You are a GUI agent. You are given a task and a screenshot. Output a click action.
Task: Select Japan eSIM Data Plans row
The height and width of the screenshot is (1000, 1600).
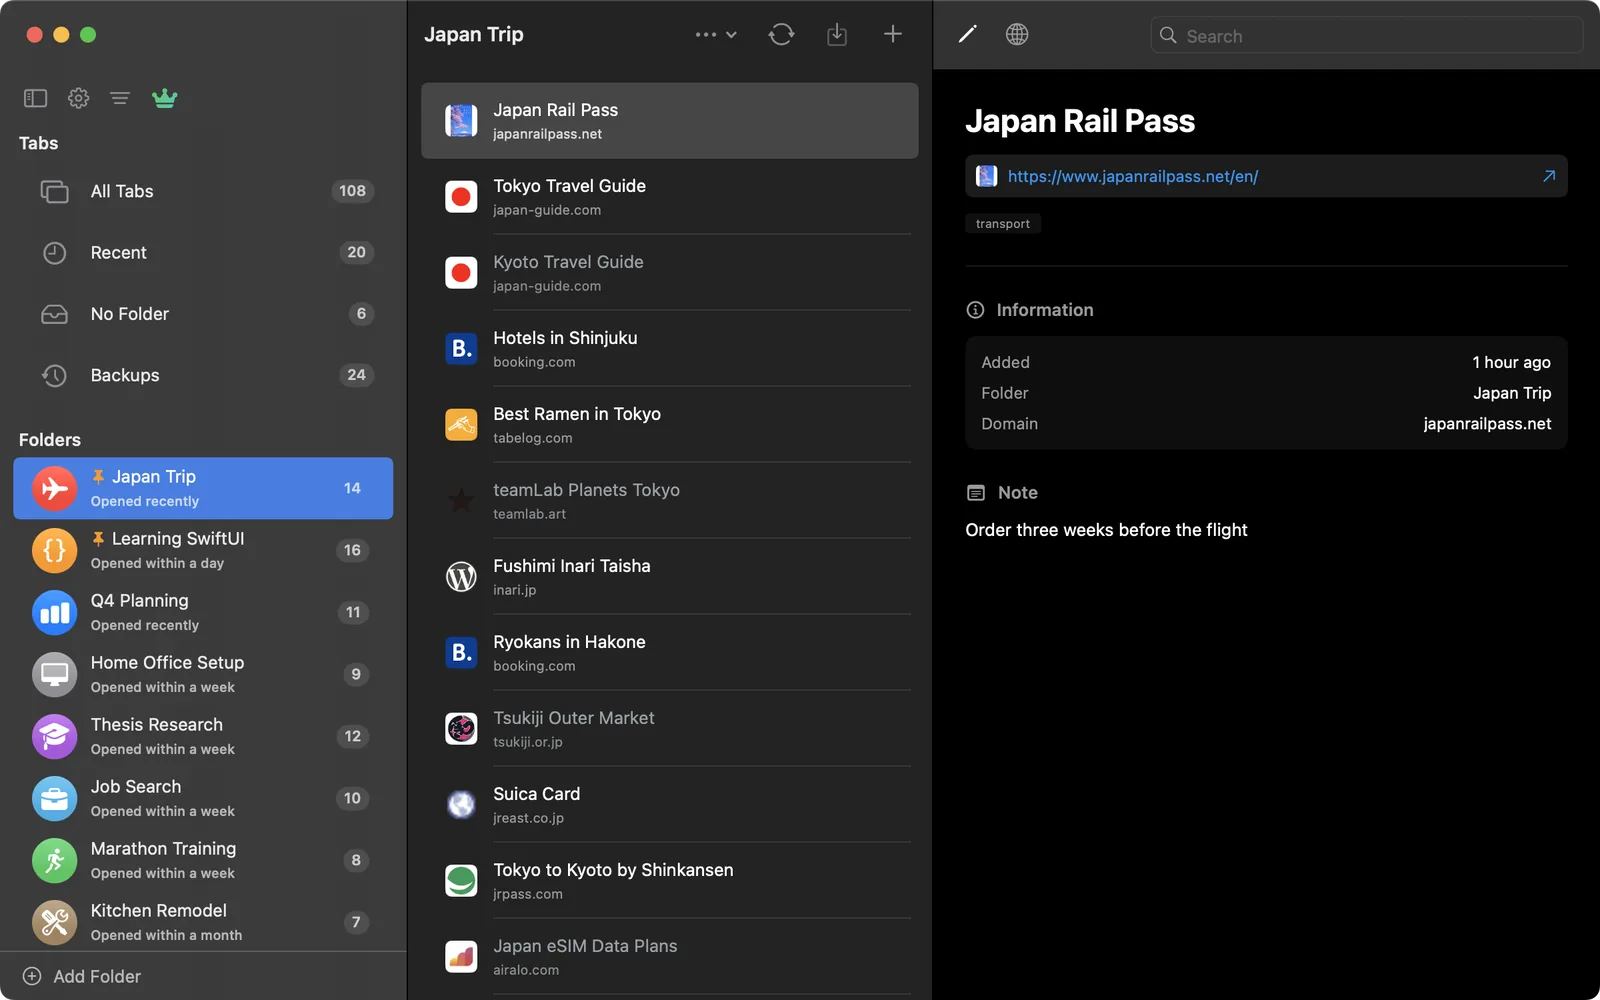coord(670,957)
